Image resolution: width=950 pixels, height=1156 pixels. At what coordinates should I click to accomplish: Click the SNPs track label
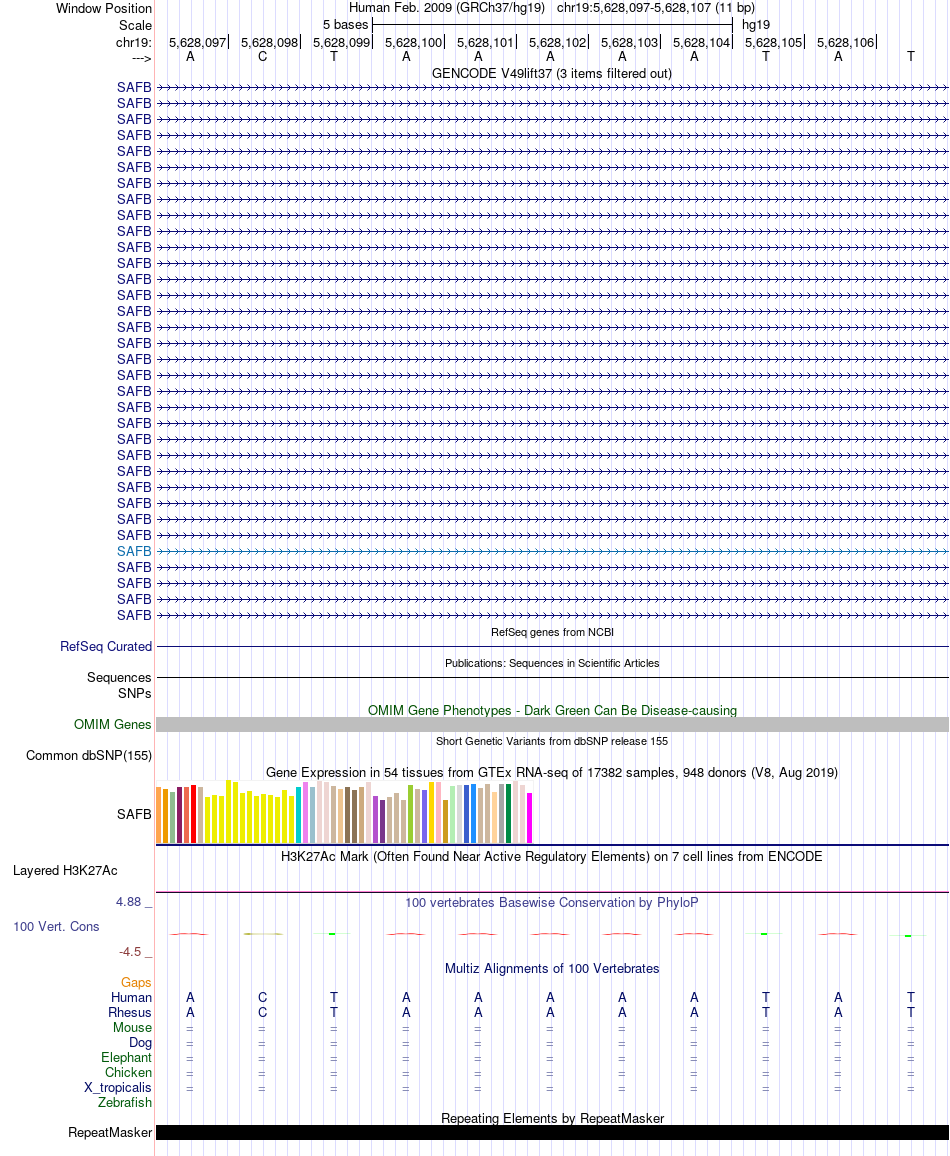click(134, 694)
